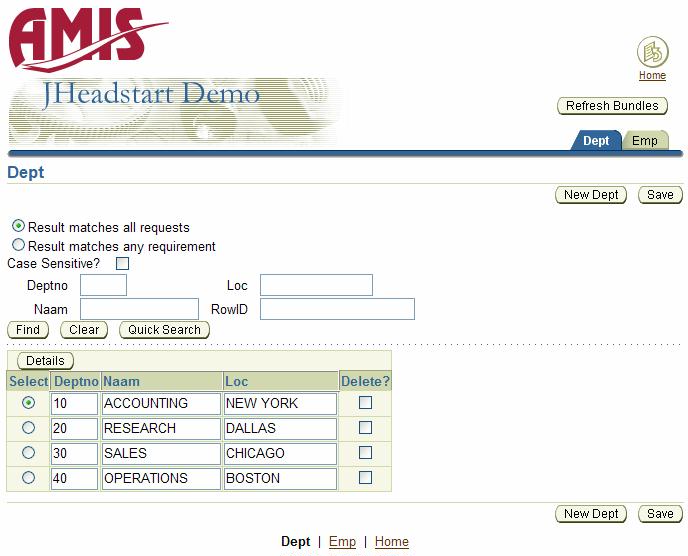Edit the Deptno field containing 30

(x=74, y=454)
